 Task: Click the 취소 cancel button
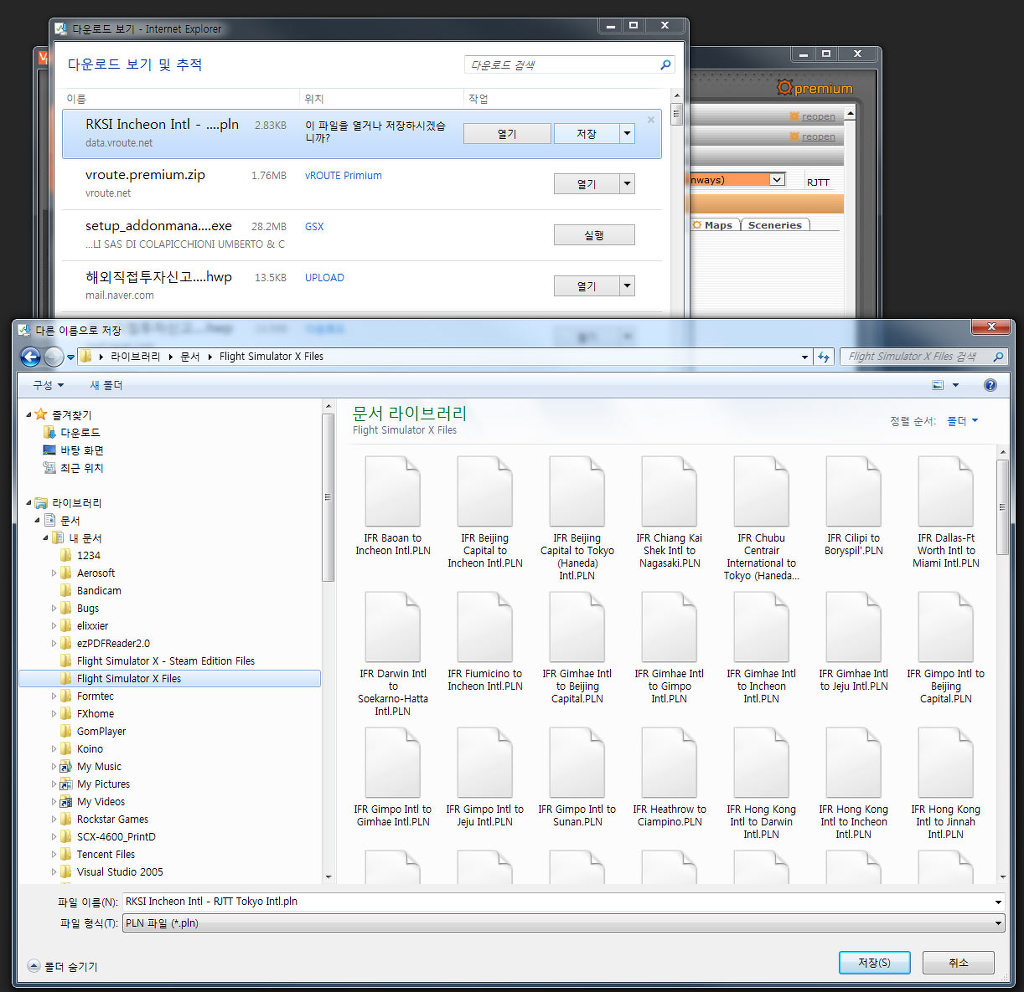pyautogui.click(x=958, y=963)
